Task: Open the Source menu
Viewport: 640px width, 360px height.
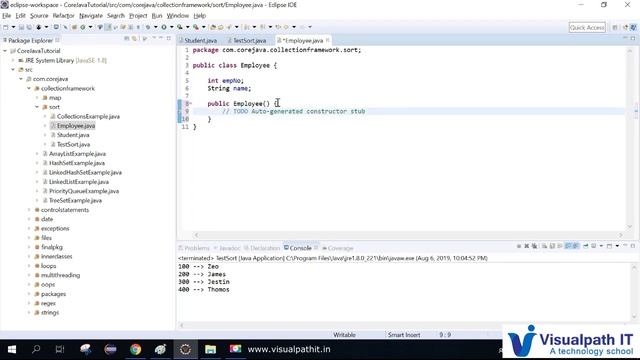Action: click(x=39, y=16)
